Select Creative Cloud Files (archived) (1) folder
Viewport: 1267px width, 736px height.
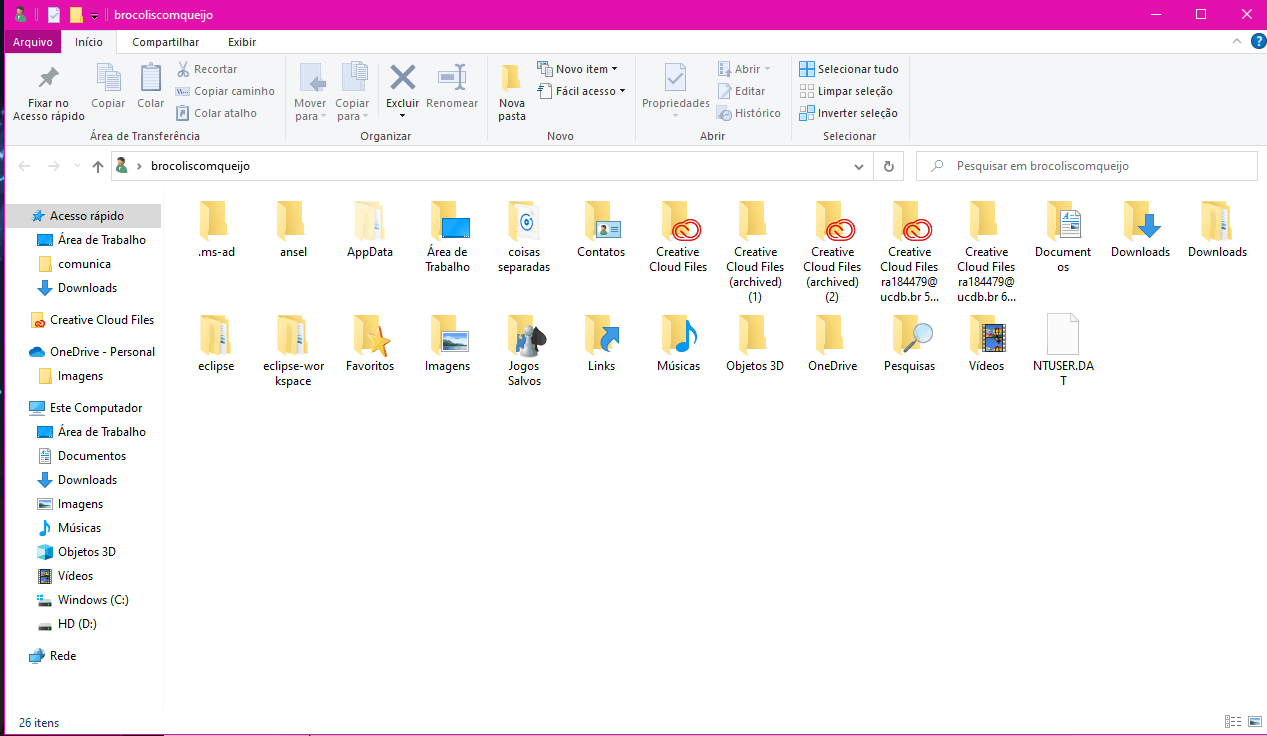(x=755, y=252)
